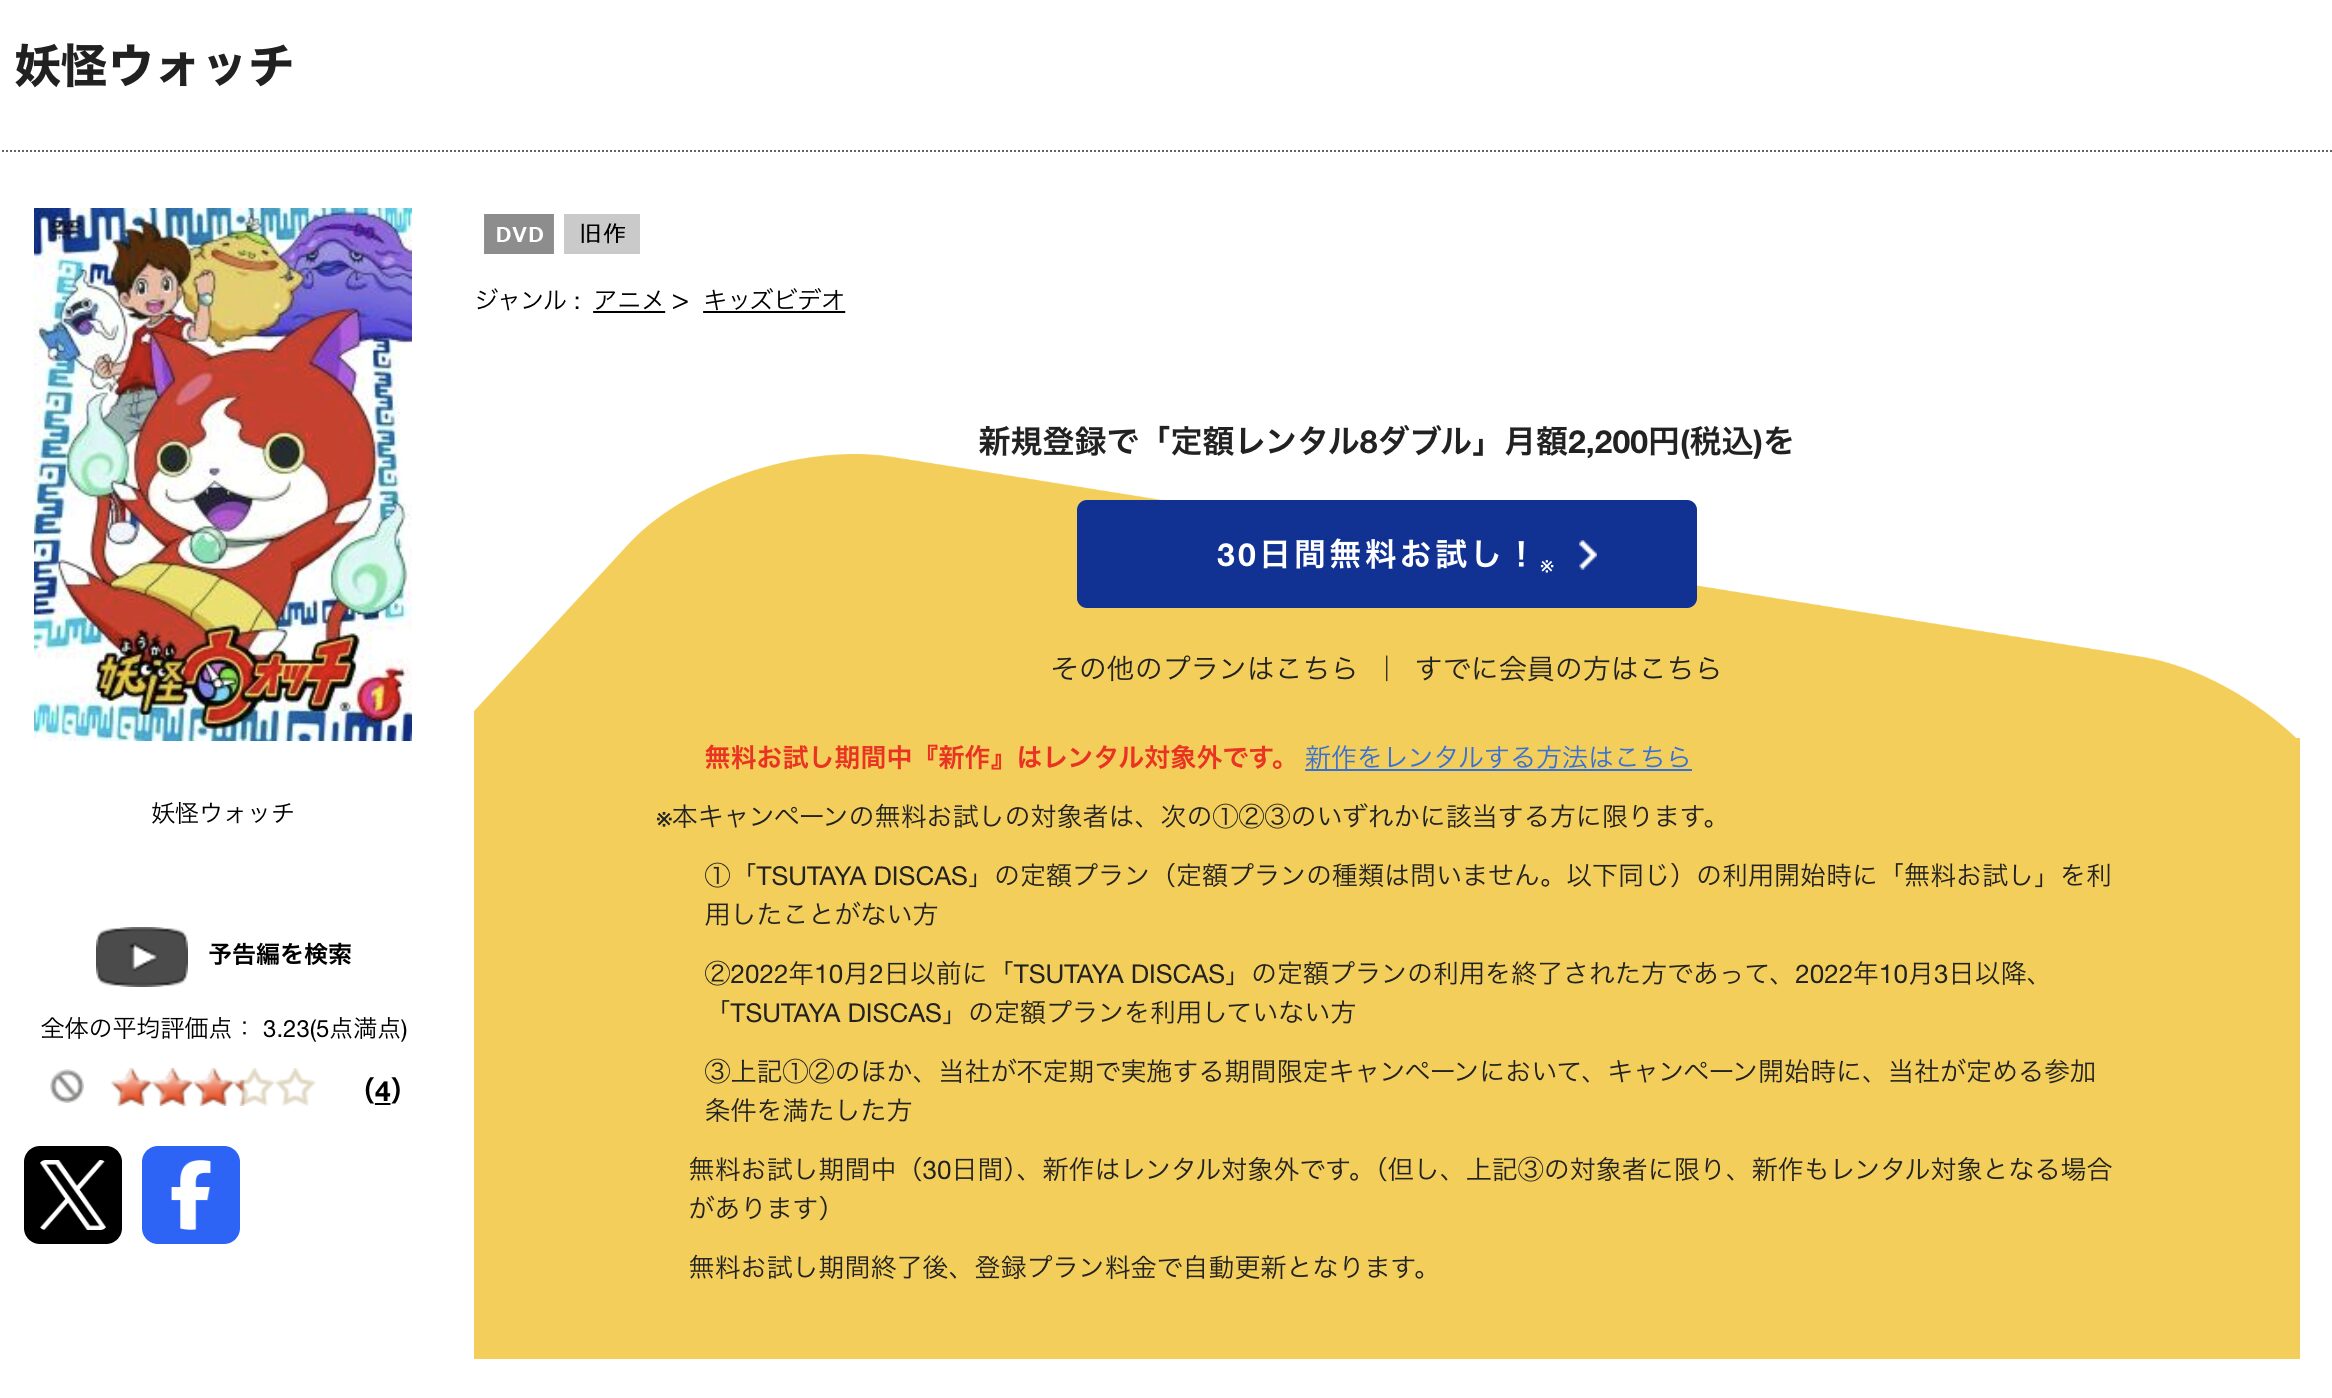The width and height of the screenshot is (2332, 1398).
Task: Select the third rating star
Action: [x=213, y=1088]
